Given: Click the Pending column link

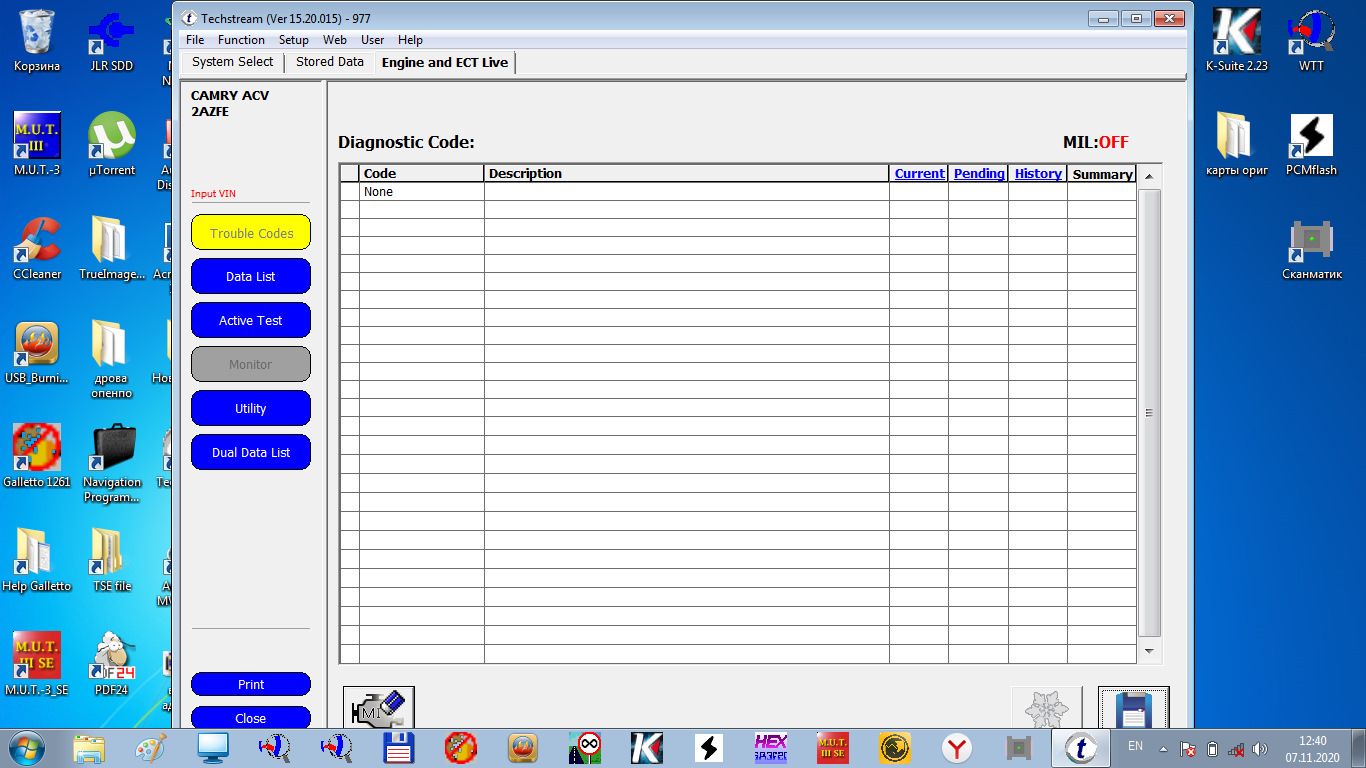Looking at the screenshot, I should pyautogui.click(x=979, y=174).
